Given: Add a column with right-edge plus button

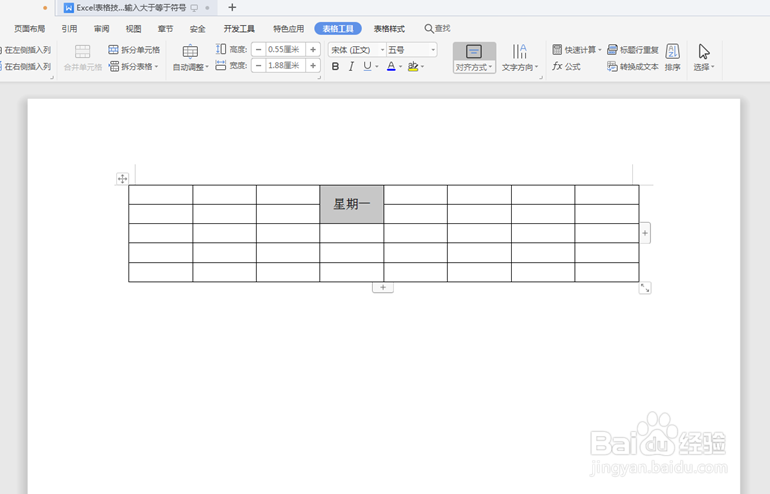Looking at the screenshot, I should coord(645,233).
